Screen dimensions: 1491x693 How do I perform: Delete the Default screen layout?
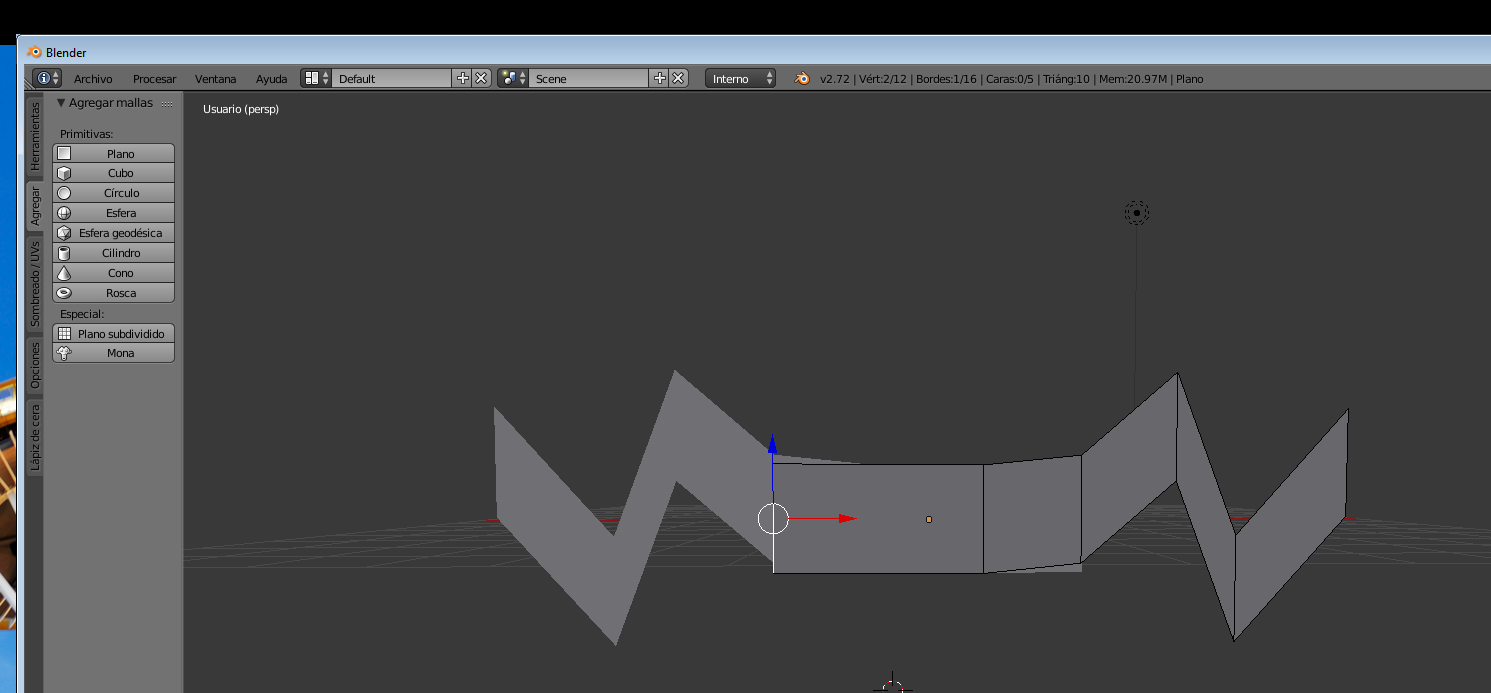point(481,78)
